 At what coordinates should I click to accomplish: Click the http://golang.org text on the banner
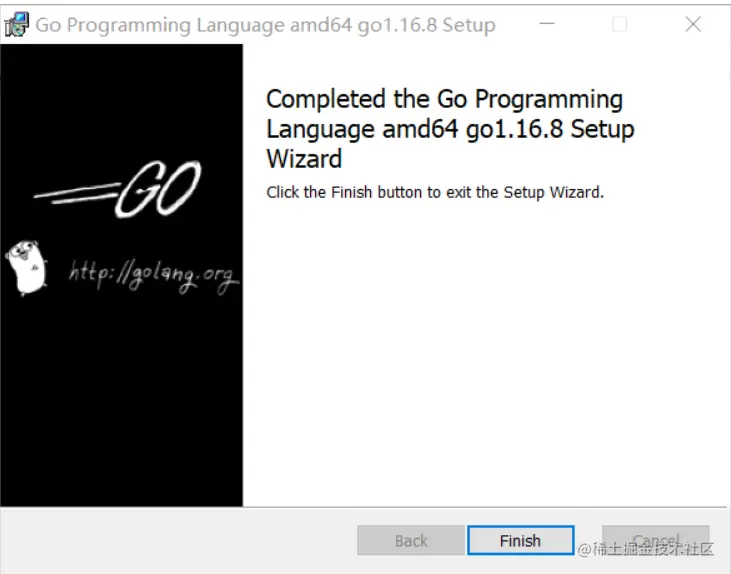[x=153, y=275]
